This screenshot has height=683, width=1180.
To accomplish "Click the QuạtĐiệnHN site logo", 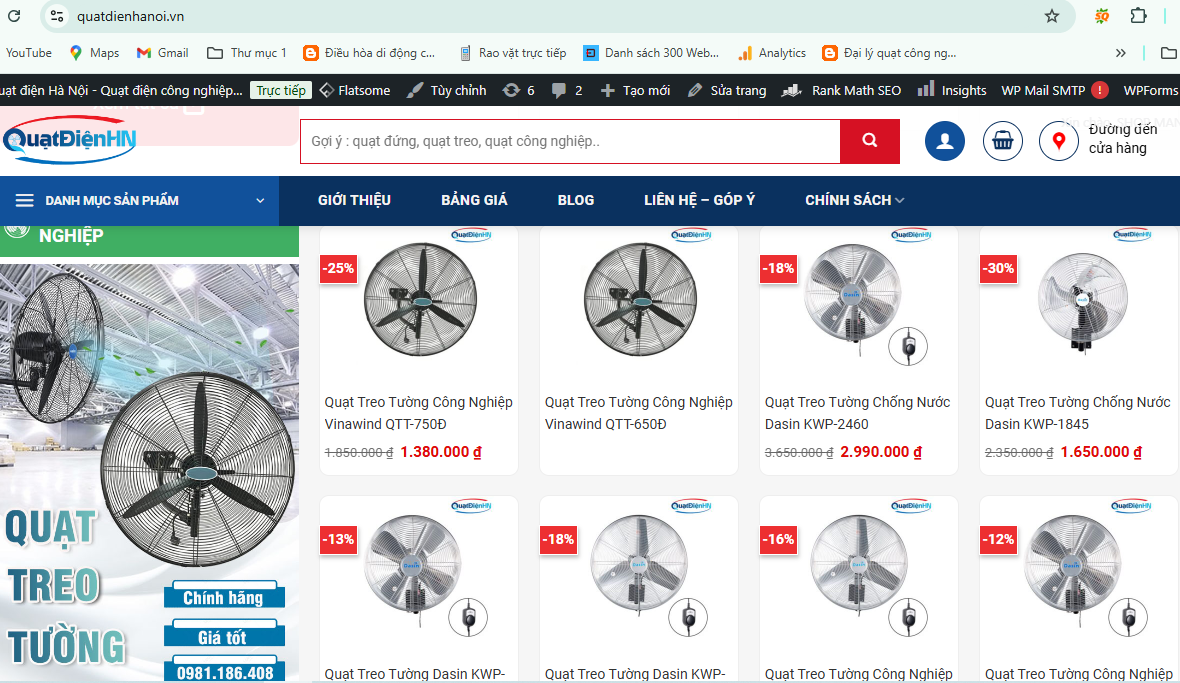I will click(69, 140).
